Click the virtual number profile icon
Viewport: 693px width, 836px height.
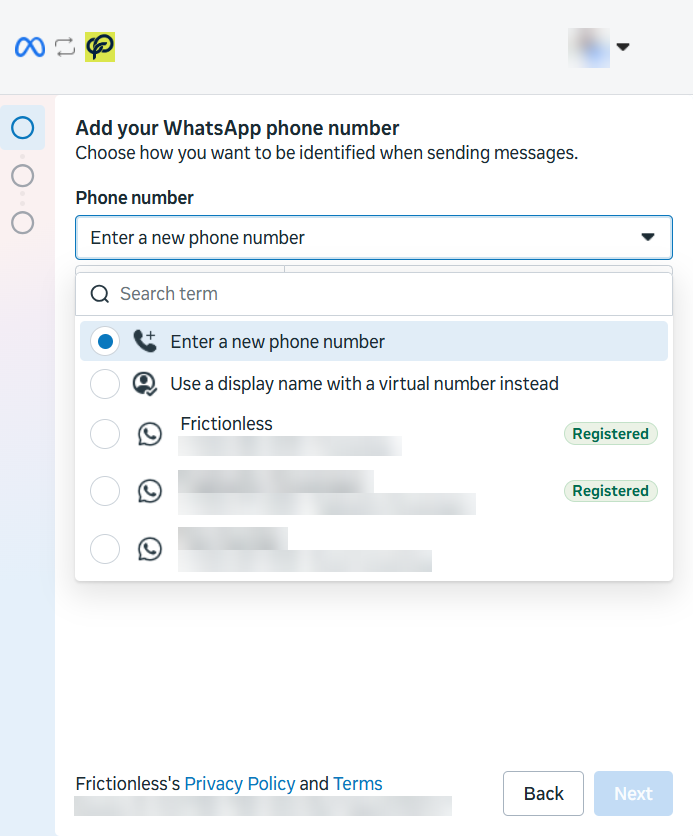click(144, 384)
